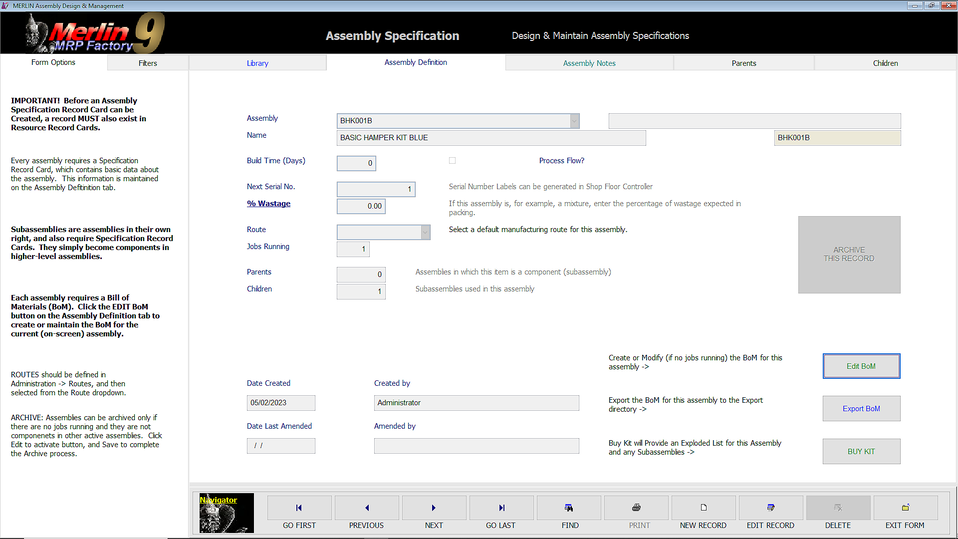
Task: Create a new record
Action: click(704, 513)
